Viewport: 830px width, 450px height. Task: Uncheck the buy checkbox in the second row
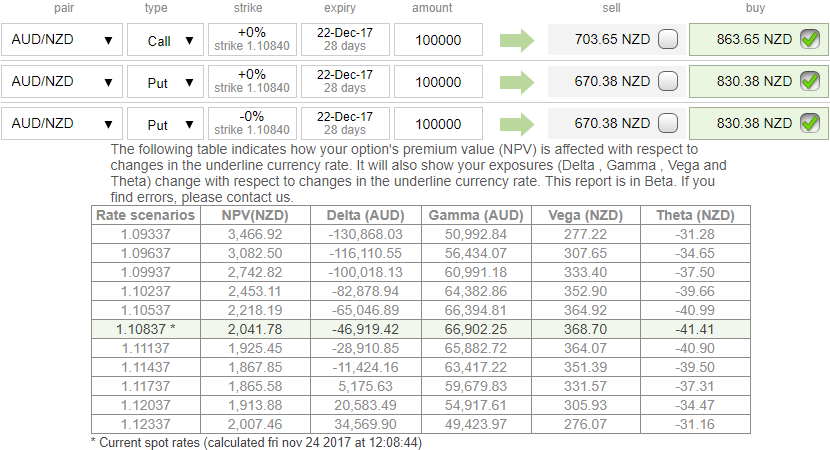pos(810,83)
